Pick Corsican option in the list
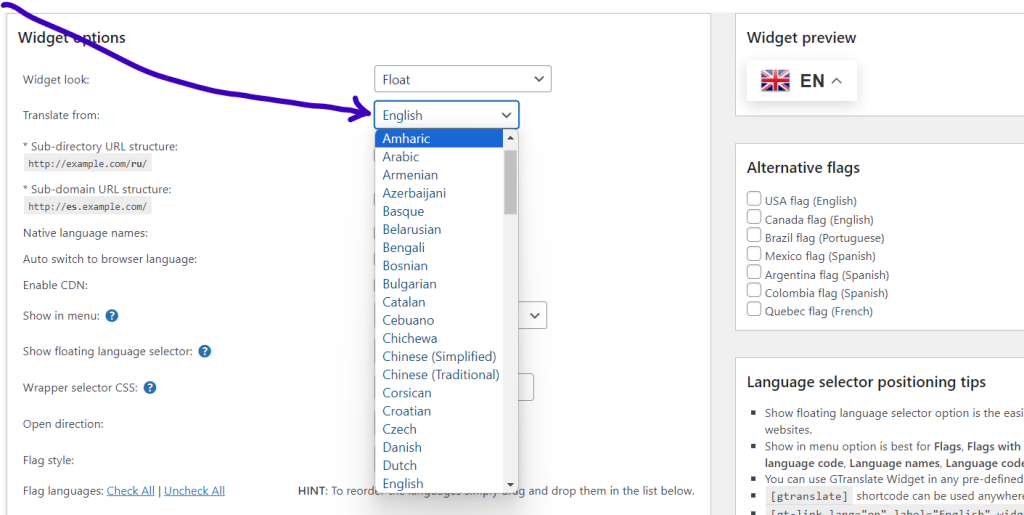1024x515 pixels. tap(439, 393)
